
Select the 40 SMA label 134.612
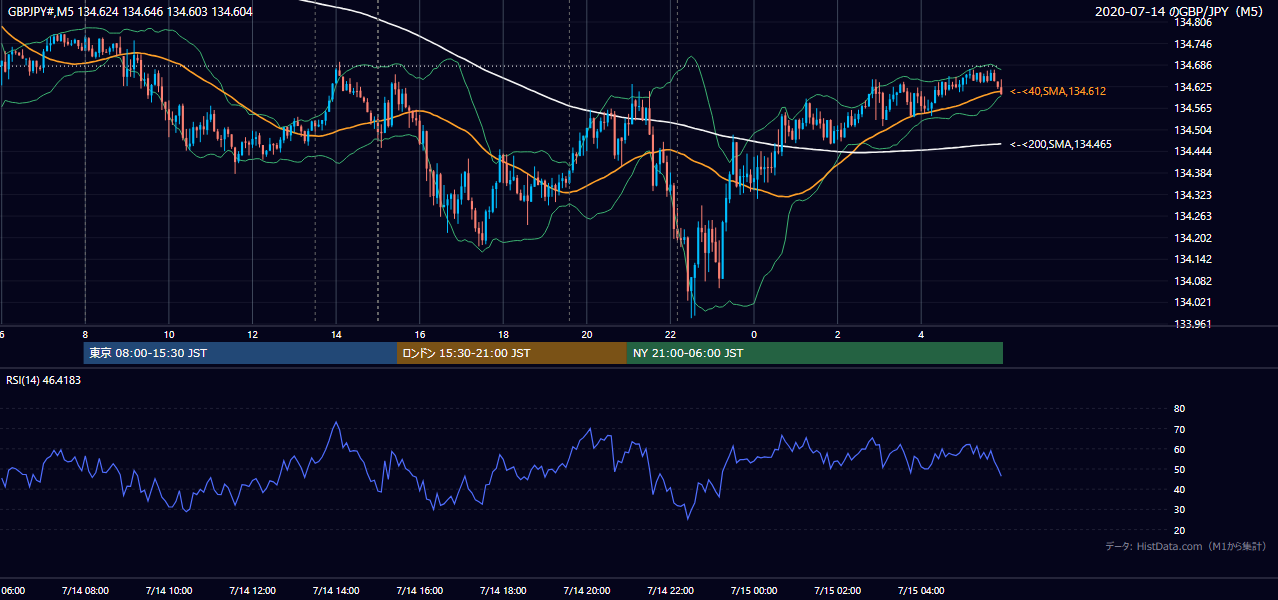(1057, 91)
